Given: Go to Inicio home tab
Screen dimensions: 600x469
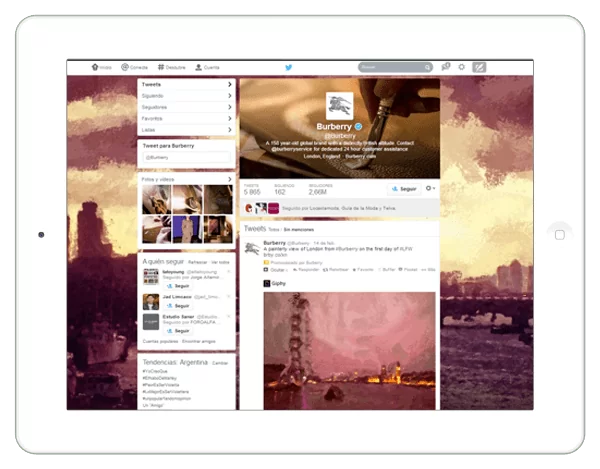Looking at the screenshot, I should tap(101, 67).
